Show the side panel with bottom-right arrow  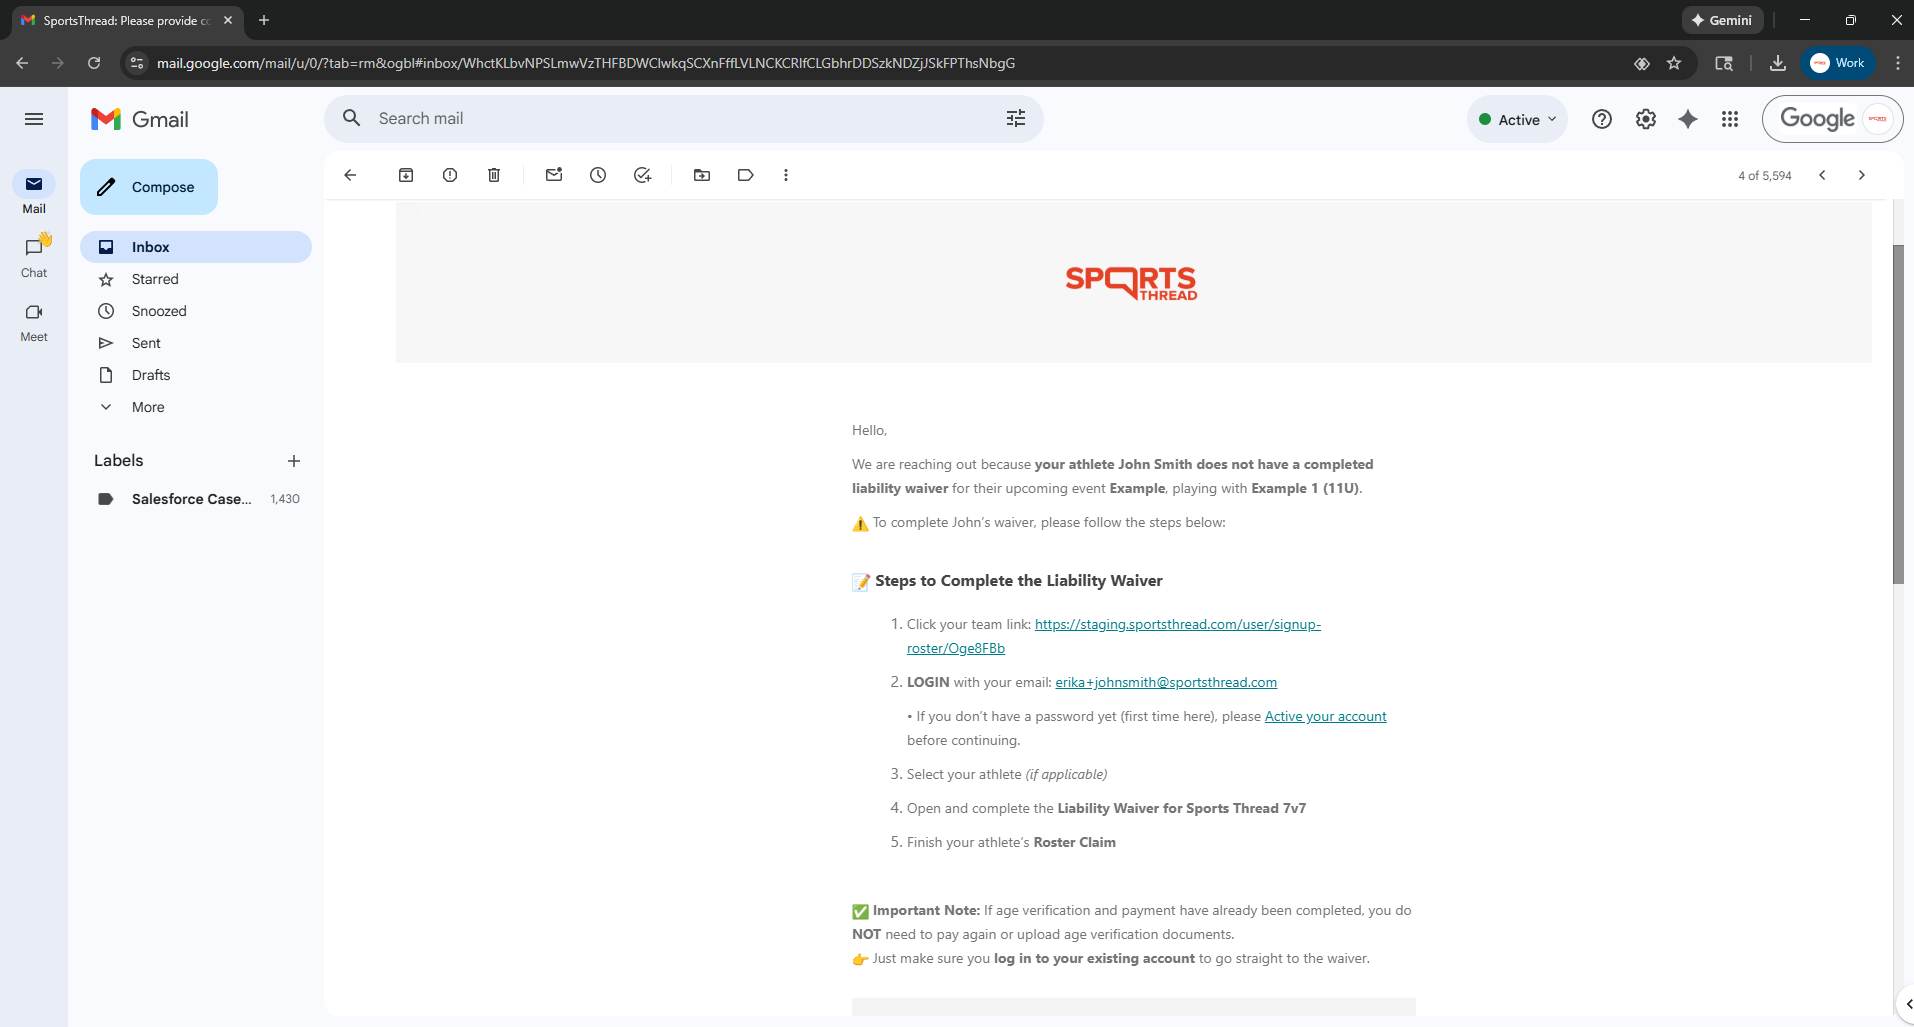coord(1908,1003)
